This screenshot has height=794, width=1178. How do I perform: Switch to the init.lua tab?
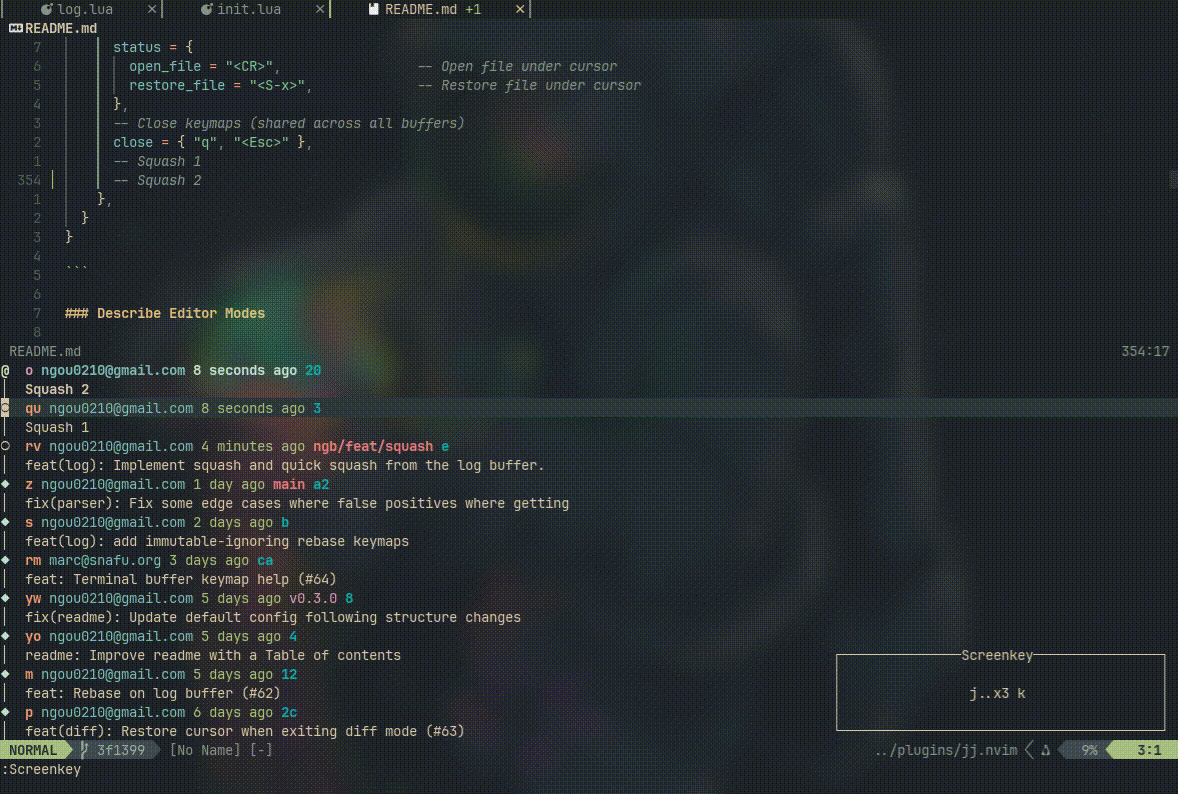point(248,9)
